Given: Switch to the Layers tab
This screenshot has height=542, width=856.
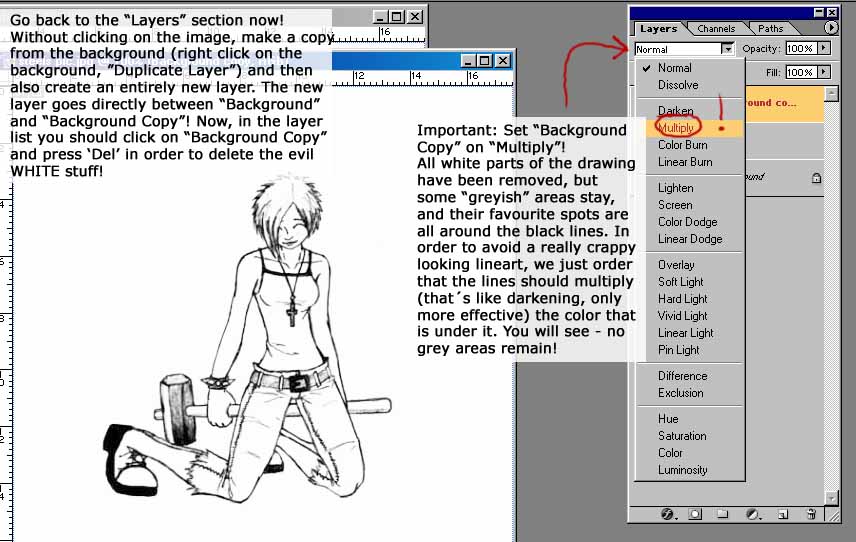Looking at the screenshot, I should [x=658, y=28].
